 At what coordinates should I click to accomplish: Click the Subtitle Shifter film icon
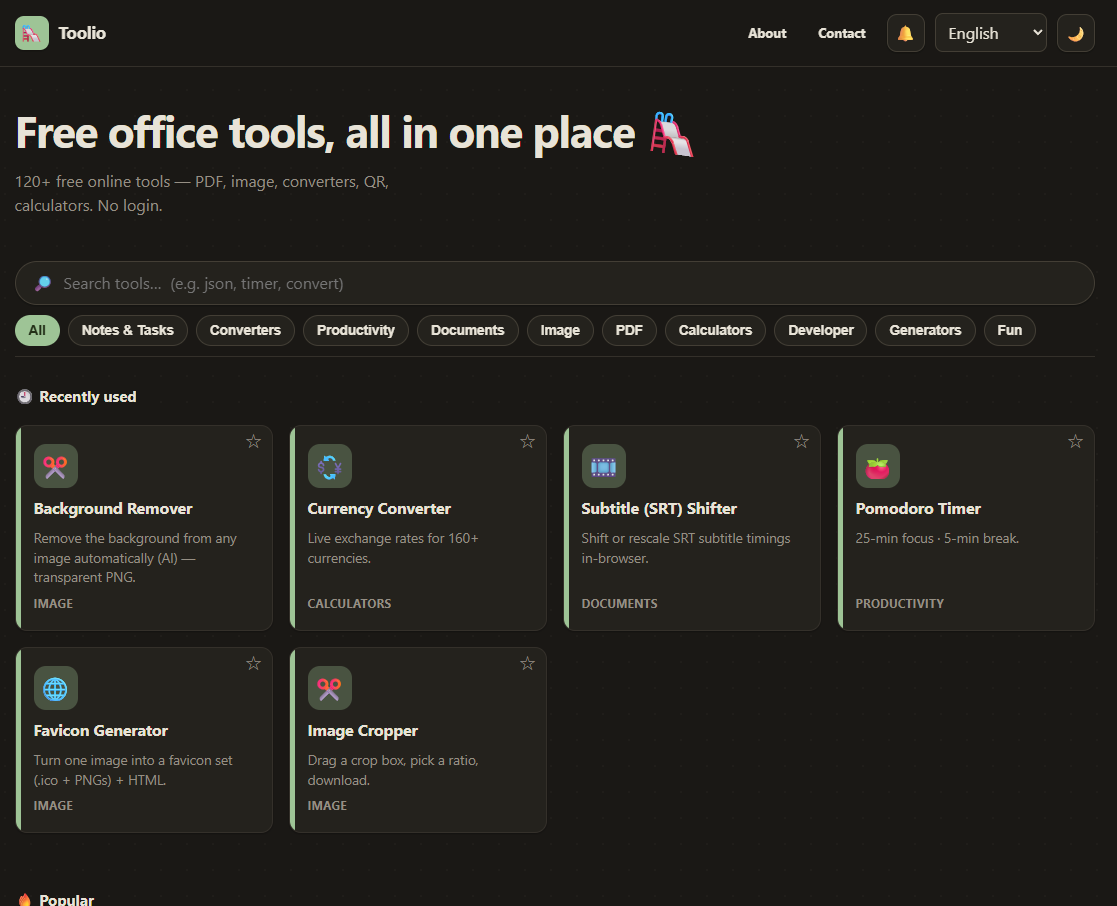[603, 466]
